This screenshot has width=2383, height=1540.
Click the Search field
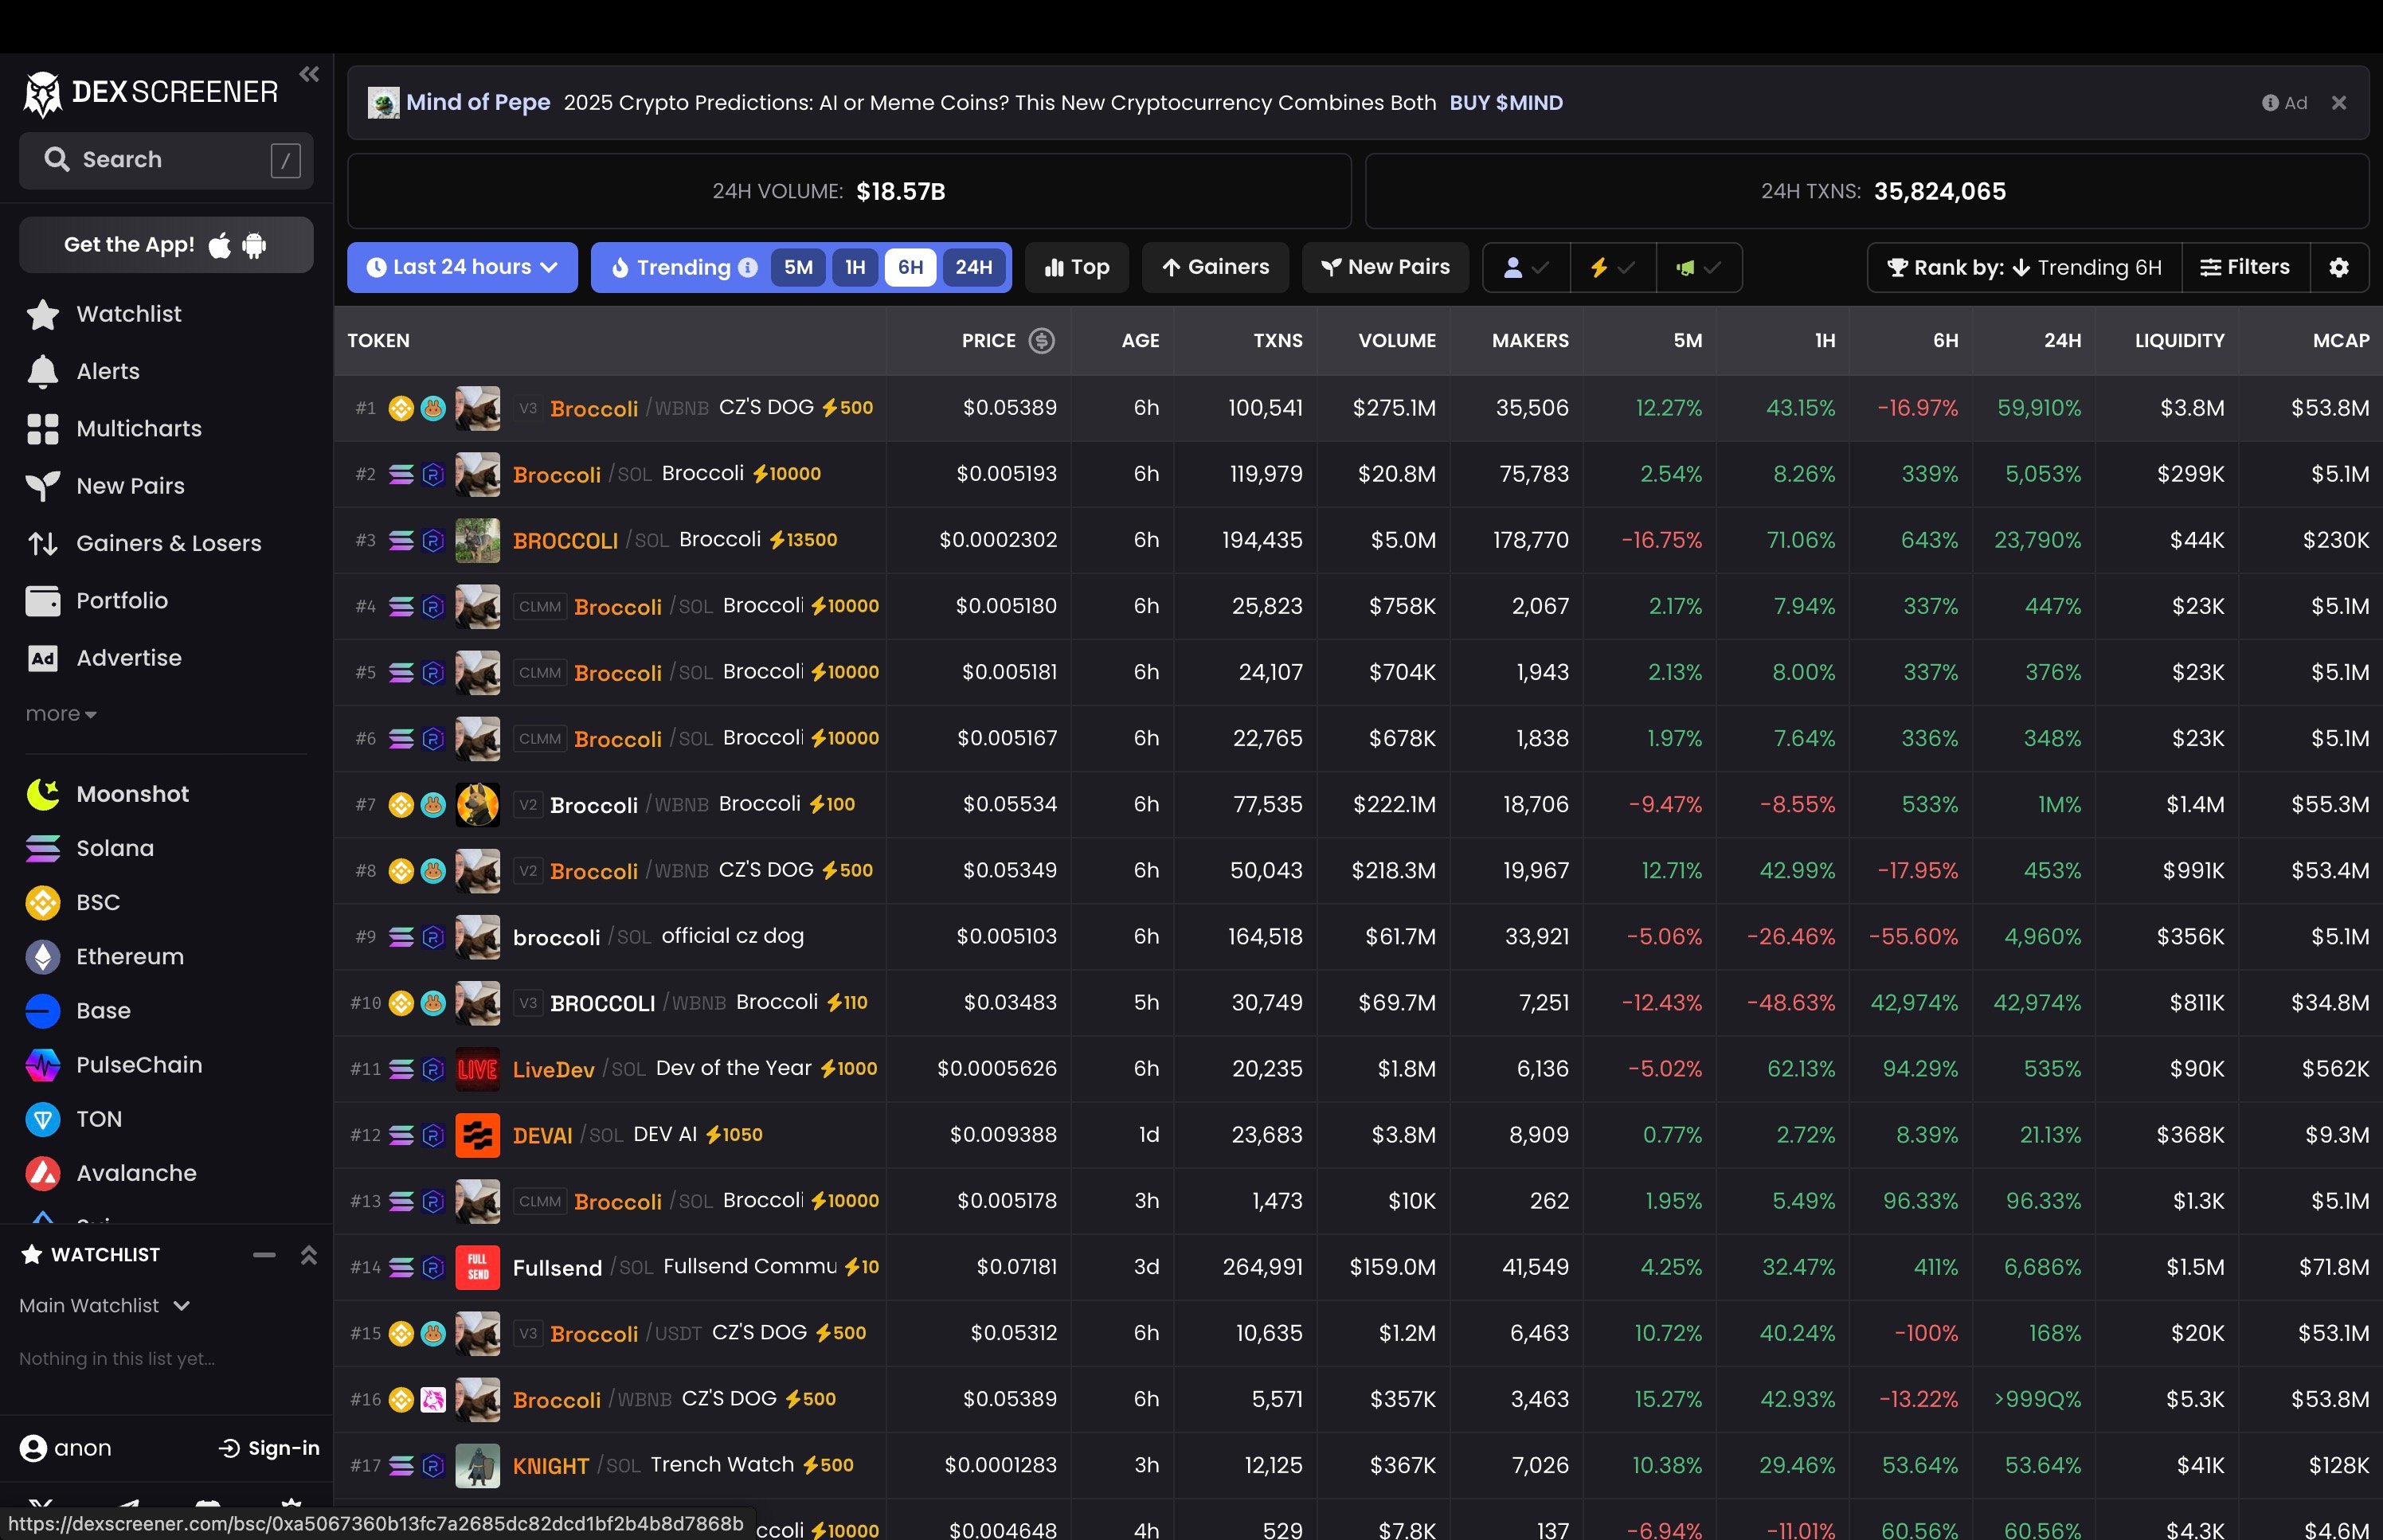pos(166,160)
